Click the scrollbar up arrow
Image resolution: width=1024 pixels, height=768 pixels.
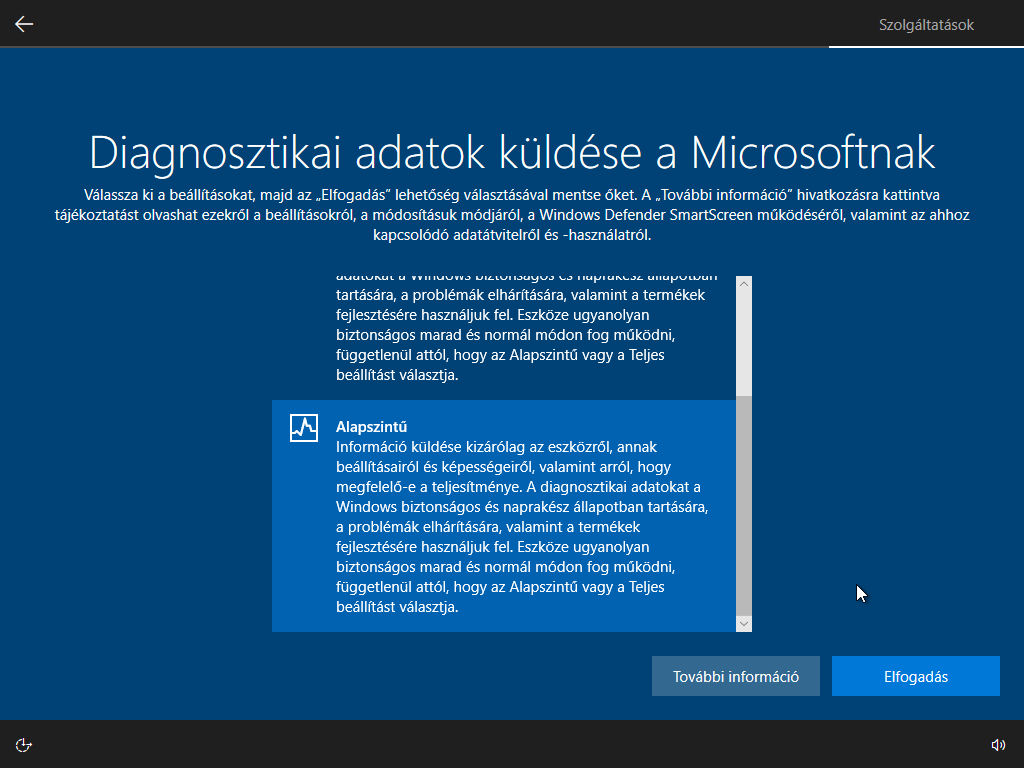point(744,284)
